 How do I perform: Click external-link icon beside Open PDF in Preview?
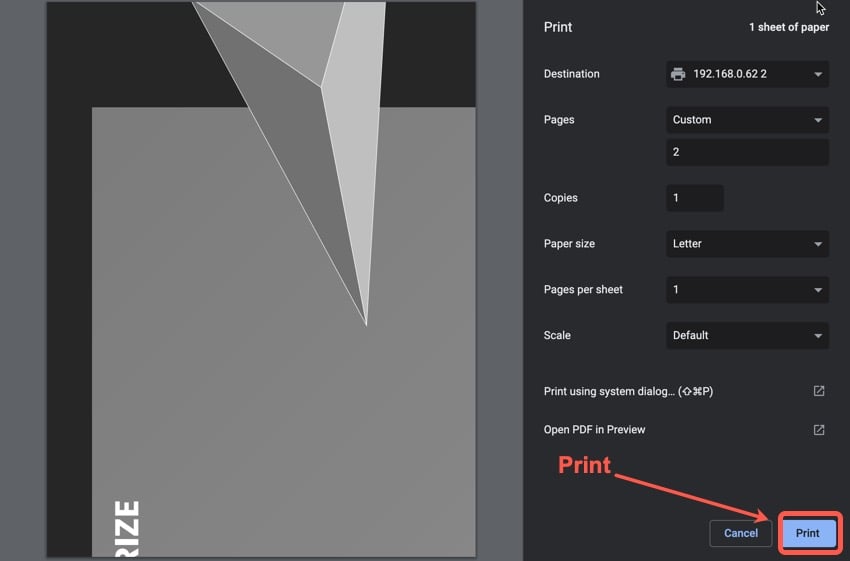[x=818, y=429]
